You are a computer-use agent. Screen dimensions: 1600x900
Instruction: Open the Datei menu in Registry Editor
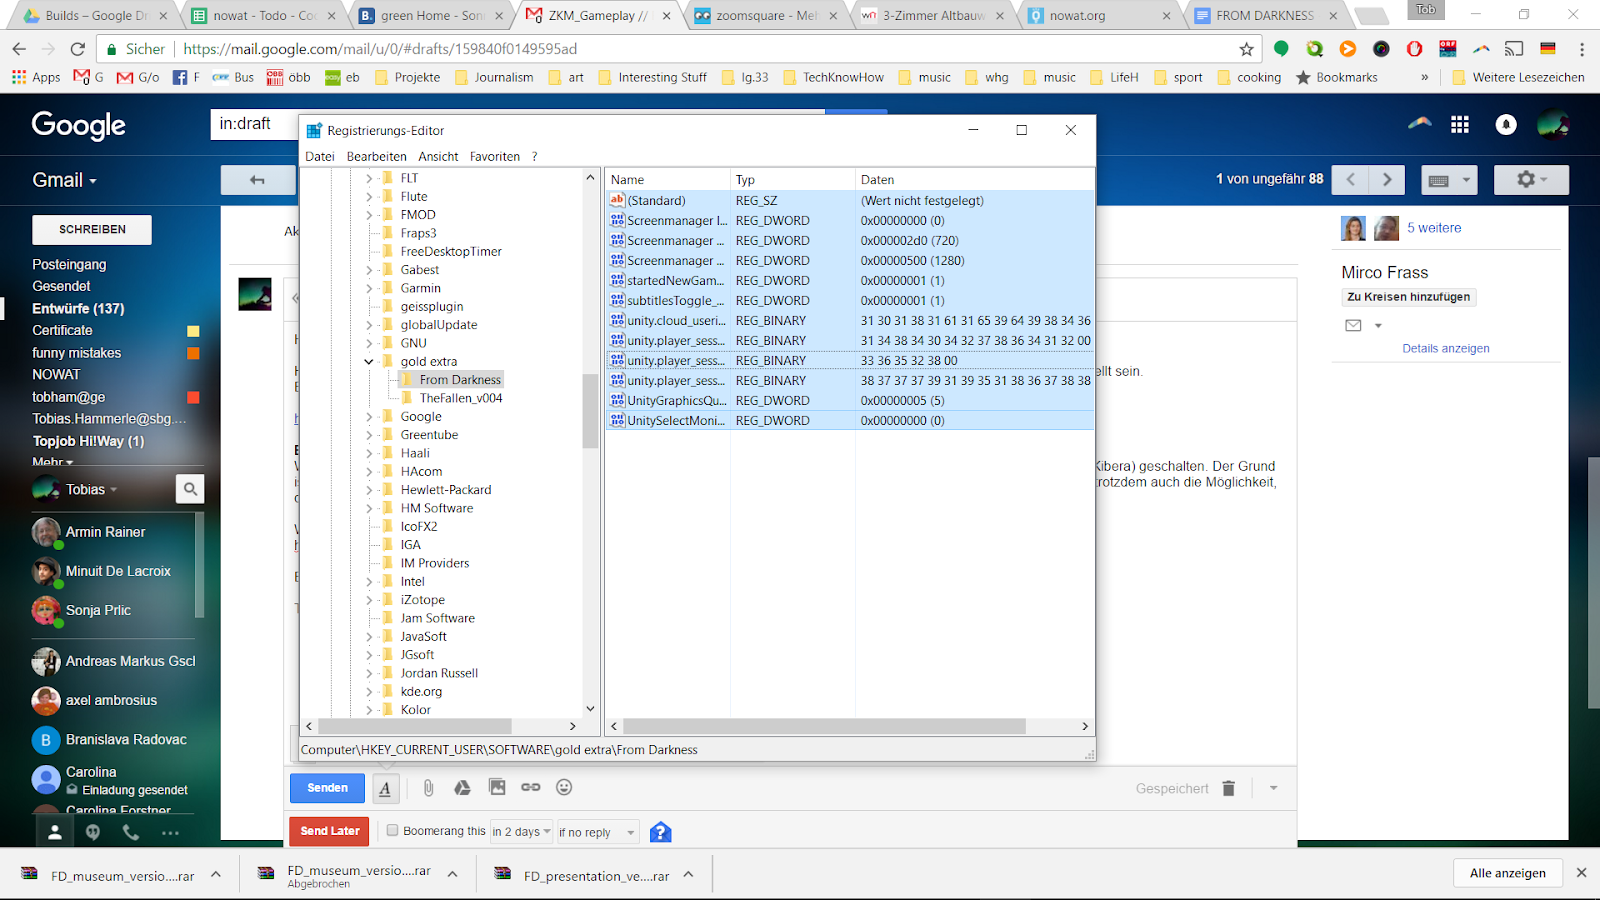(x=320, y=156)
